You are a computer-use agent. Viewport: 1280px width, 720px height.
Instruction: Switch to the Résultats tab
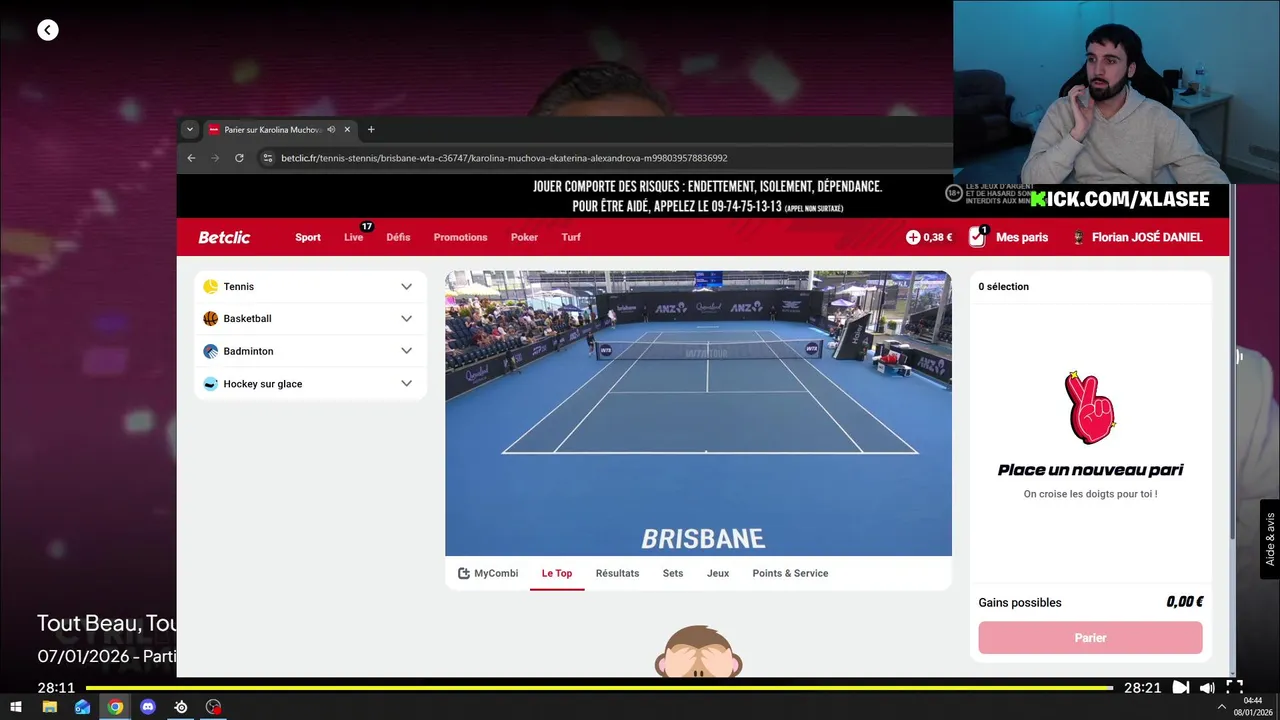[x=617, y=573]
